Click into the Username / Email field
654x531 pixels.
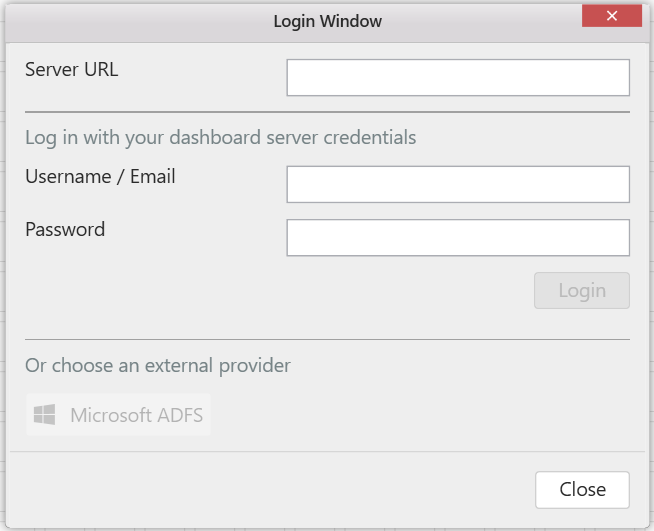(458, 184)
